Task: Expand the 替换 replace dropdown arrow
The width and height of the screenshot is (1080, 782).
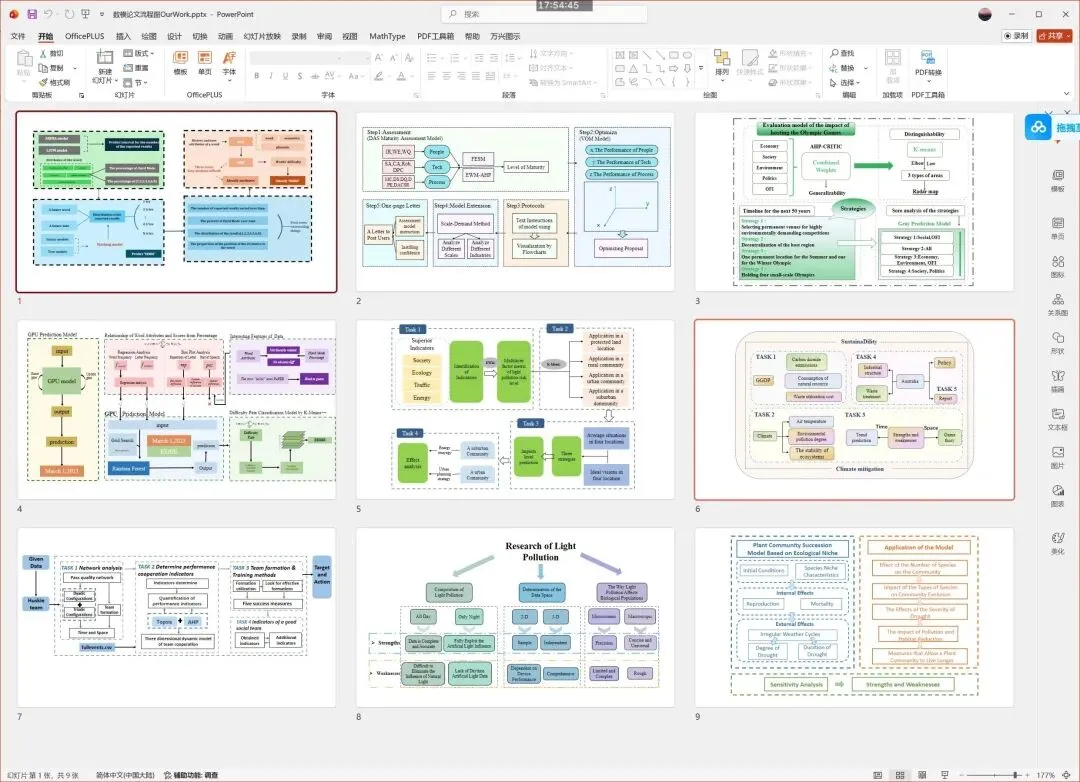Action: [x=866, y=68]
